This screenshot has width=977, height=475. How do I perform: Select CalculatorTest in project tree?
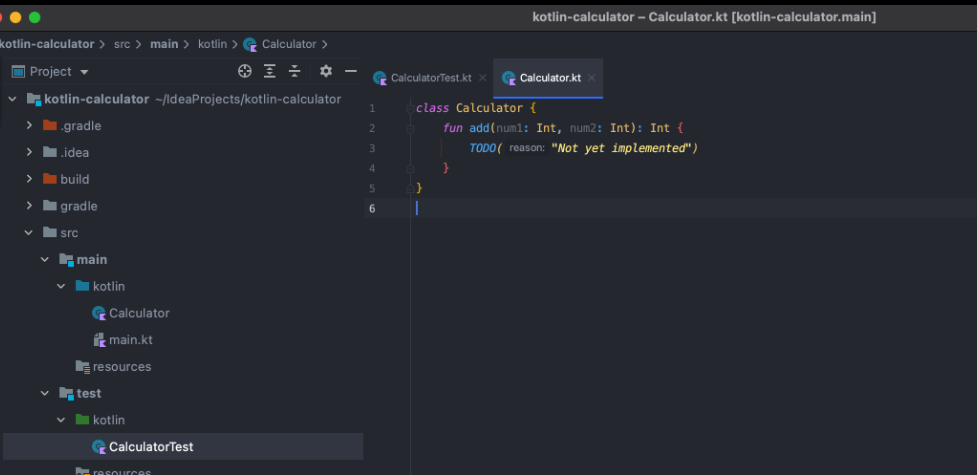click(x=151, y=447)
